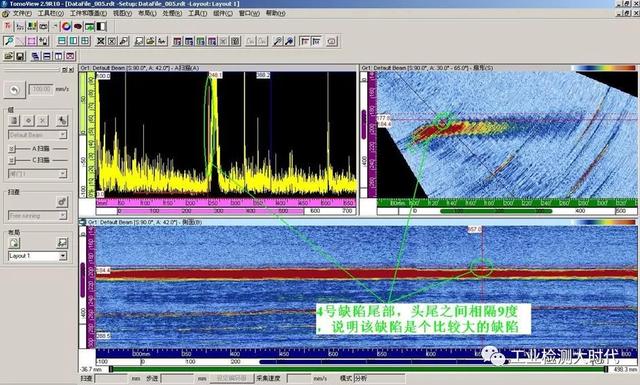Open the 窗口(W) menu
Screen dimensions: 640x385
pyautogui.click(x=249, y=13)
